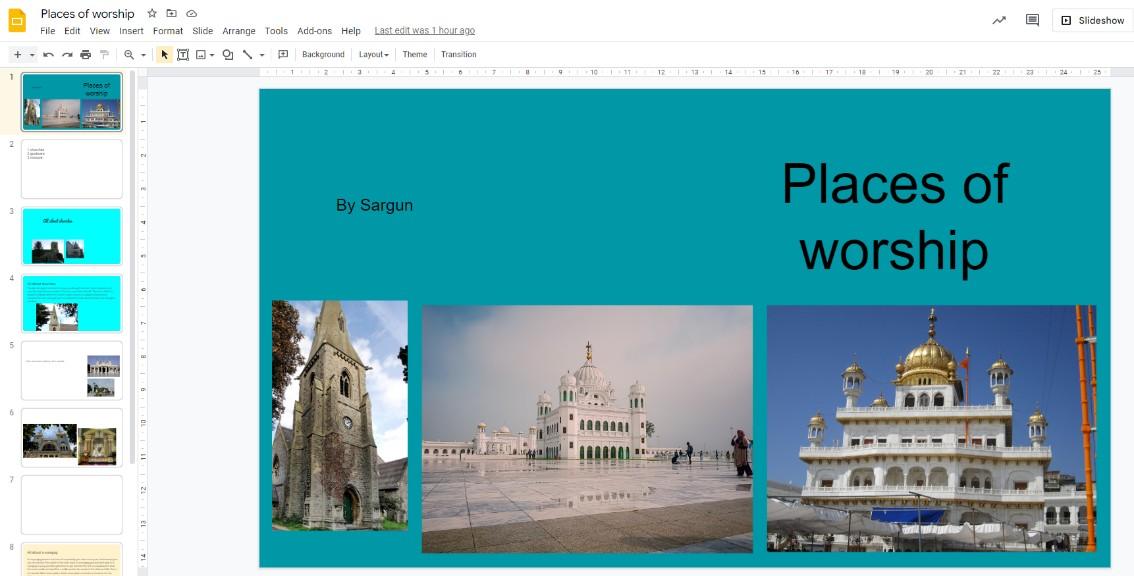1134x576 pixels.
Task: Select slide 3 thumbnail in the filmstrip
Action: [x=72, y=236]
